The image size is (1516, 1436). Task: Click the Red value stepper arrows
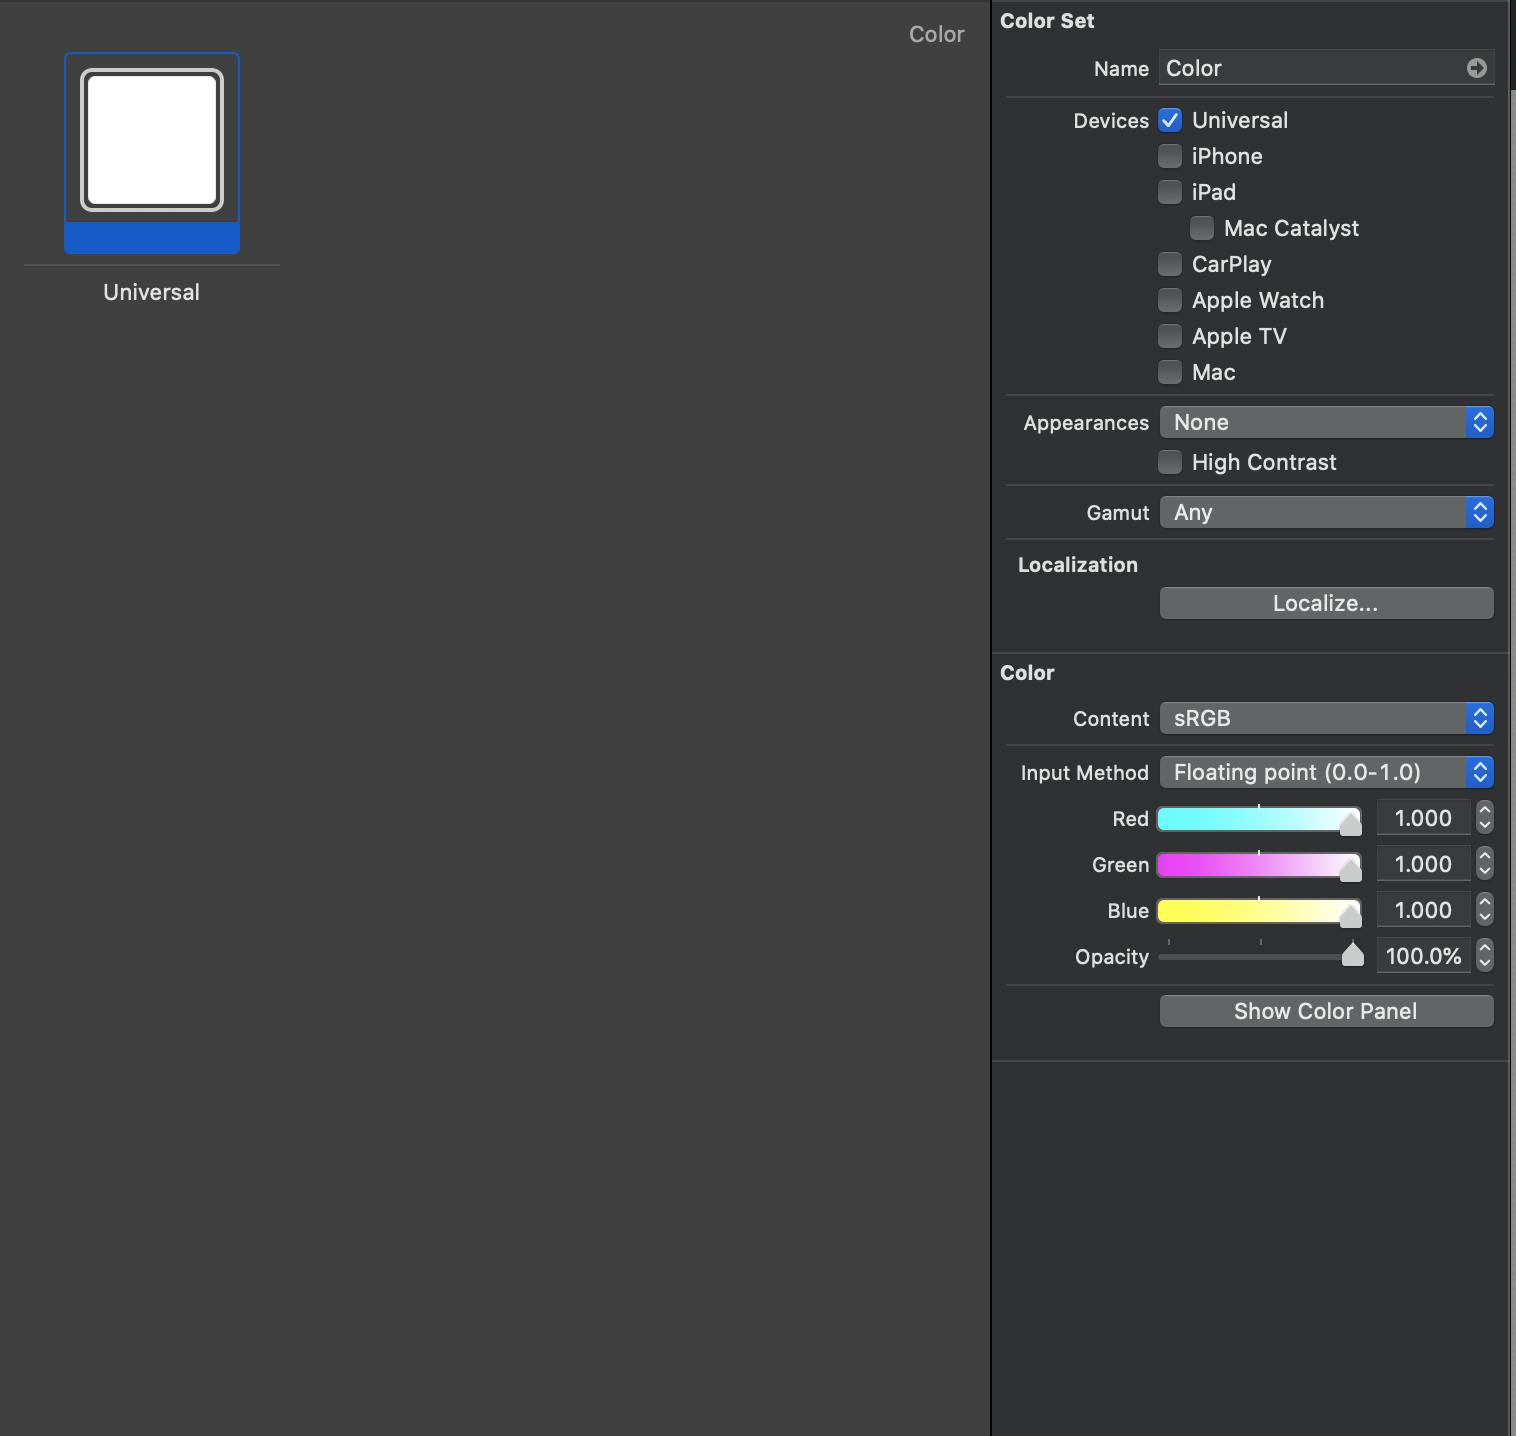1485,818
